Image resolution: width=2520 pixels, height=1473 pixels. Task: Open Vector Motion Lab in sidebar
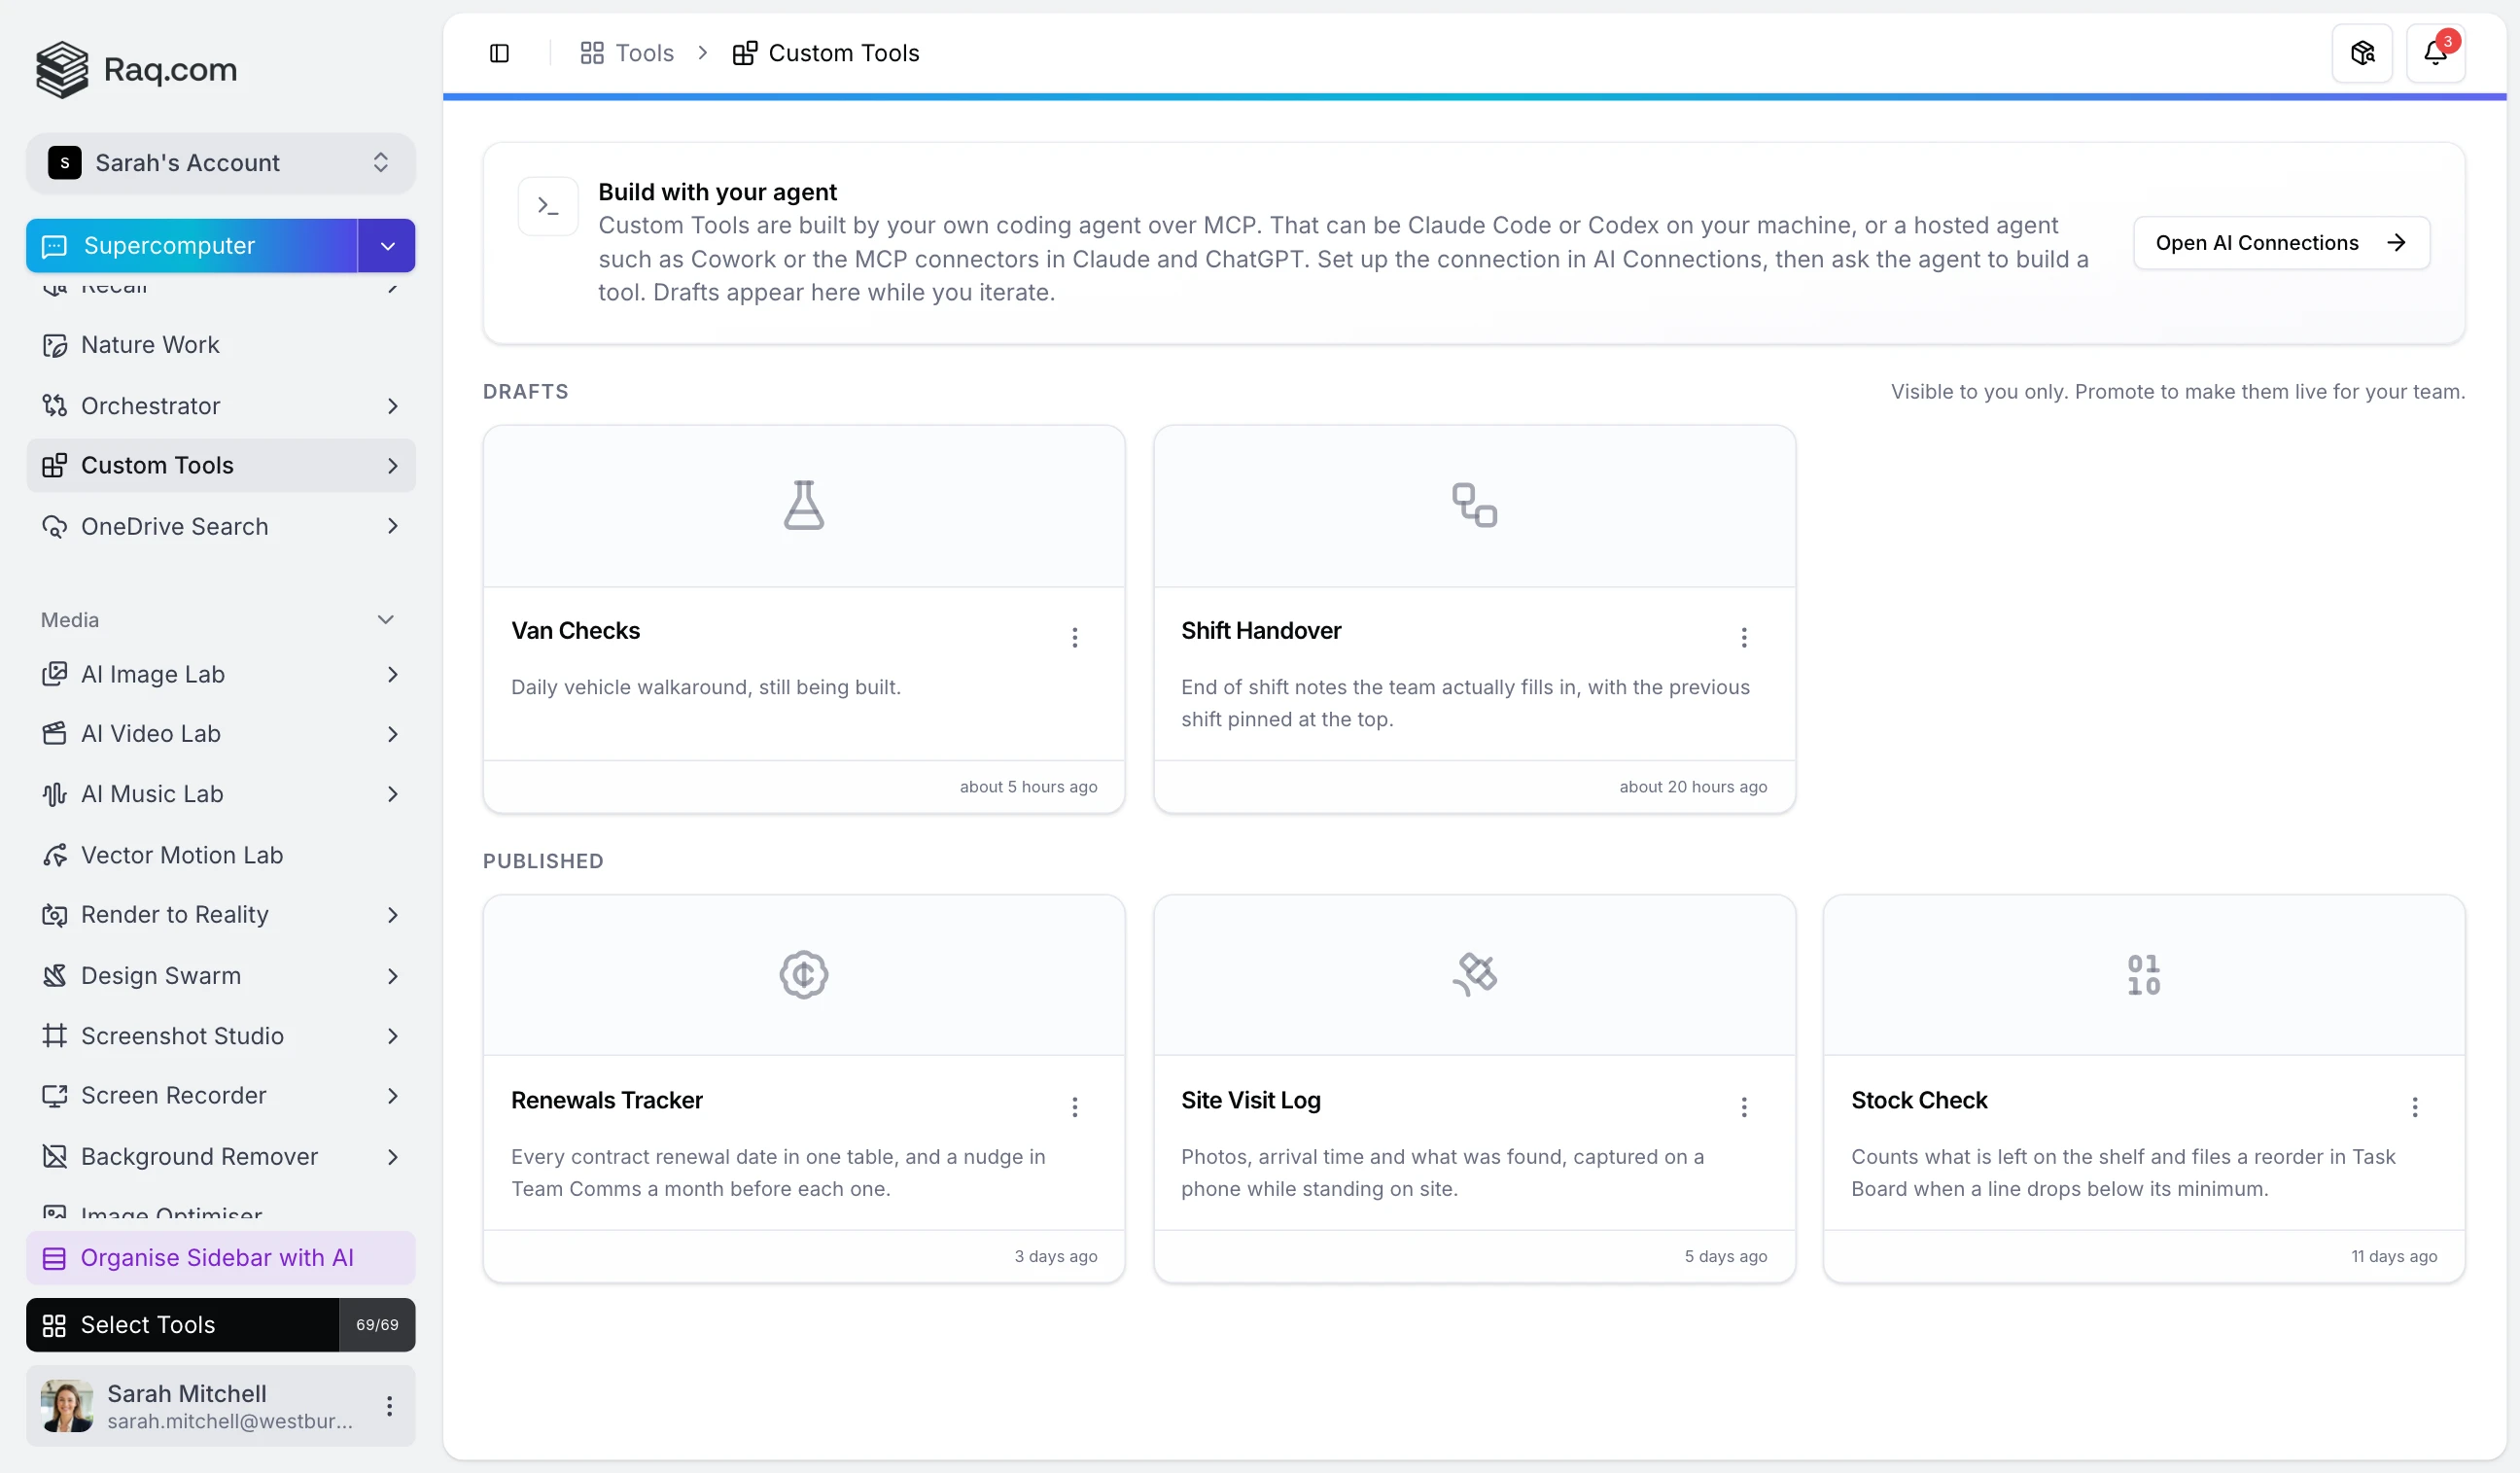[x=221, y=855]
